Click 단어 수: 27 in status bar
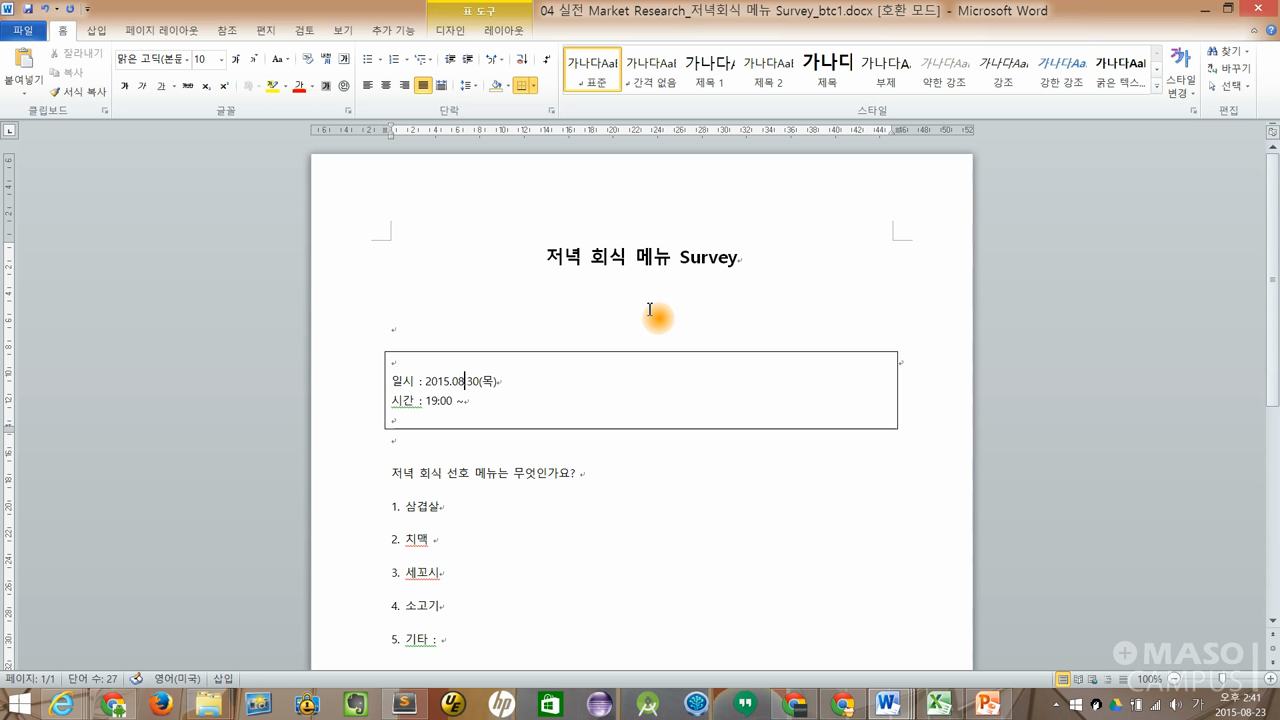Viewport: 1280px width, 720px height. coord(92,679)
